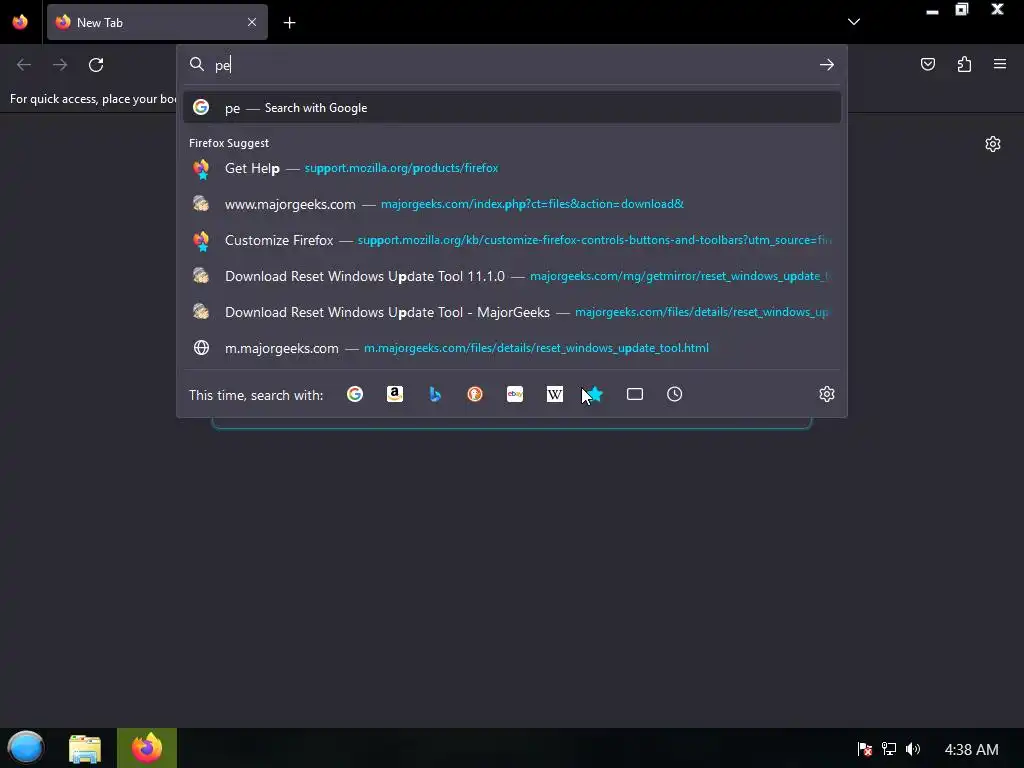This screenshot has height=768, width=1024.
Task: Open the m.majorgeeks.com suggestion
Action: (512, 348)
